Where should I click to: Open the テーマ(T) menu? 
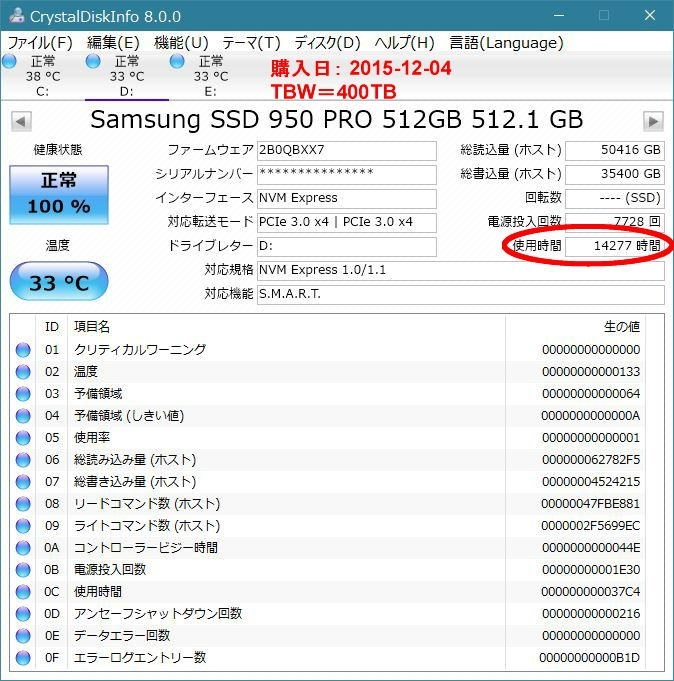(x=251, y=43)
